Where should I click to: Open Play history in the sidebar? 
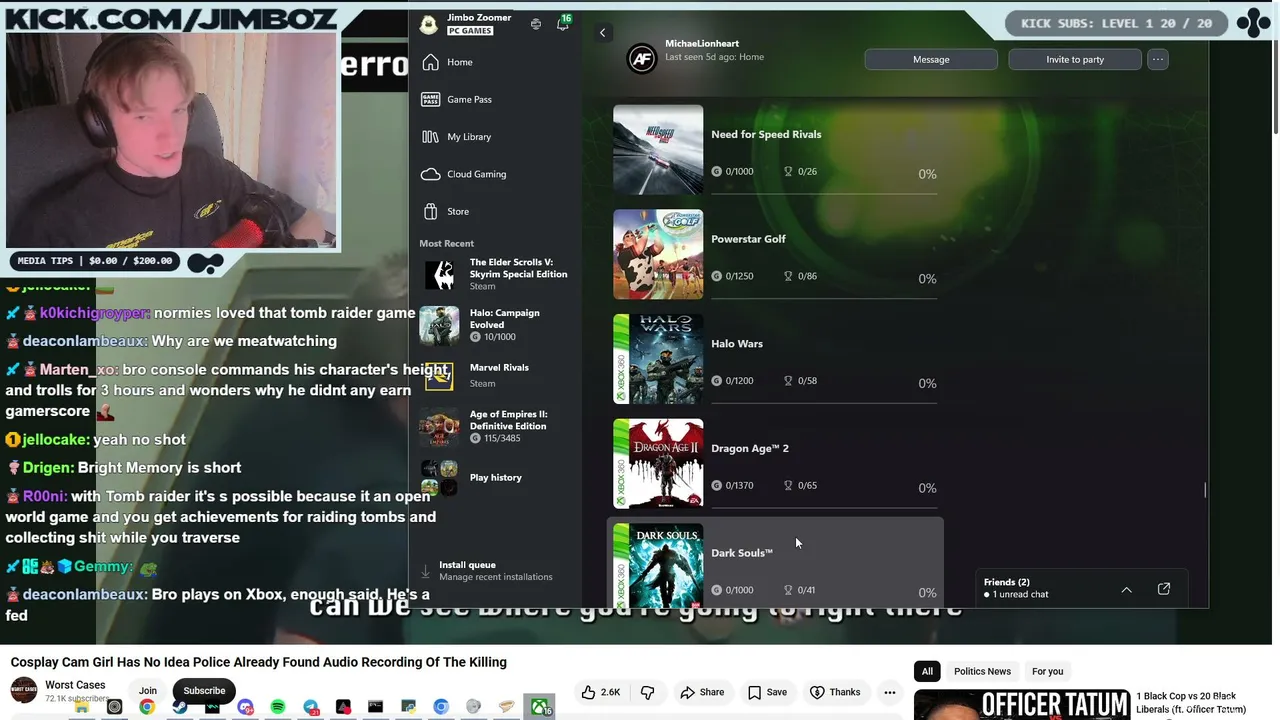tap(495, 477)
